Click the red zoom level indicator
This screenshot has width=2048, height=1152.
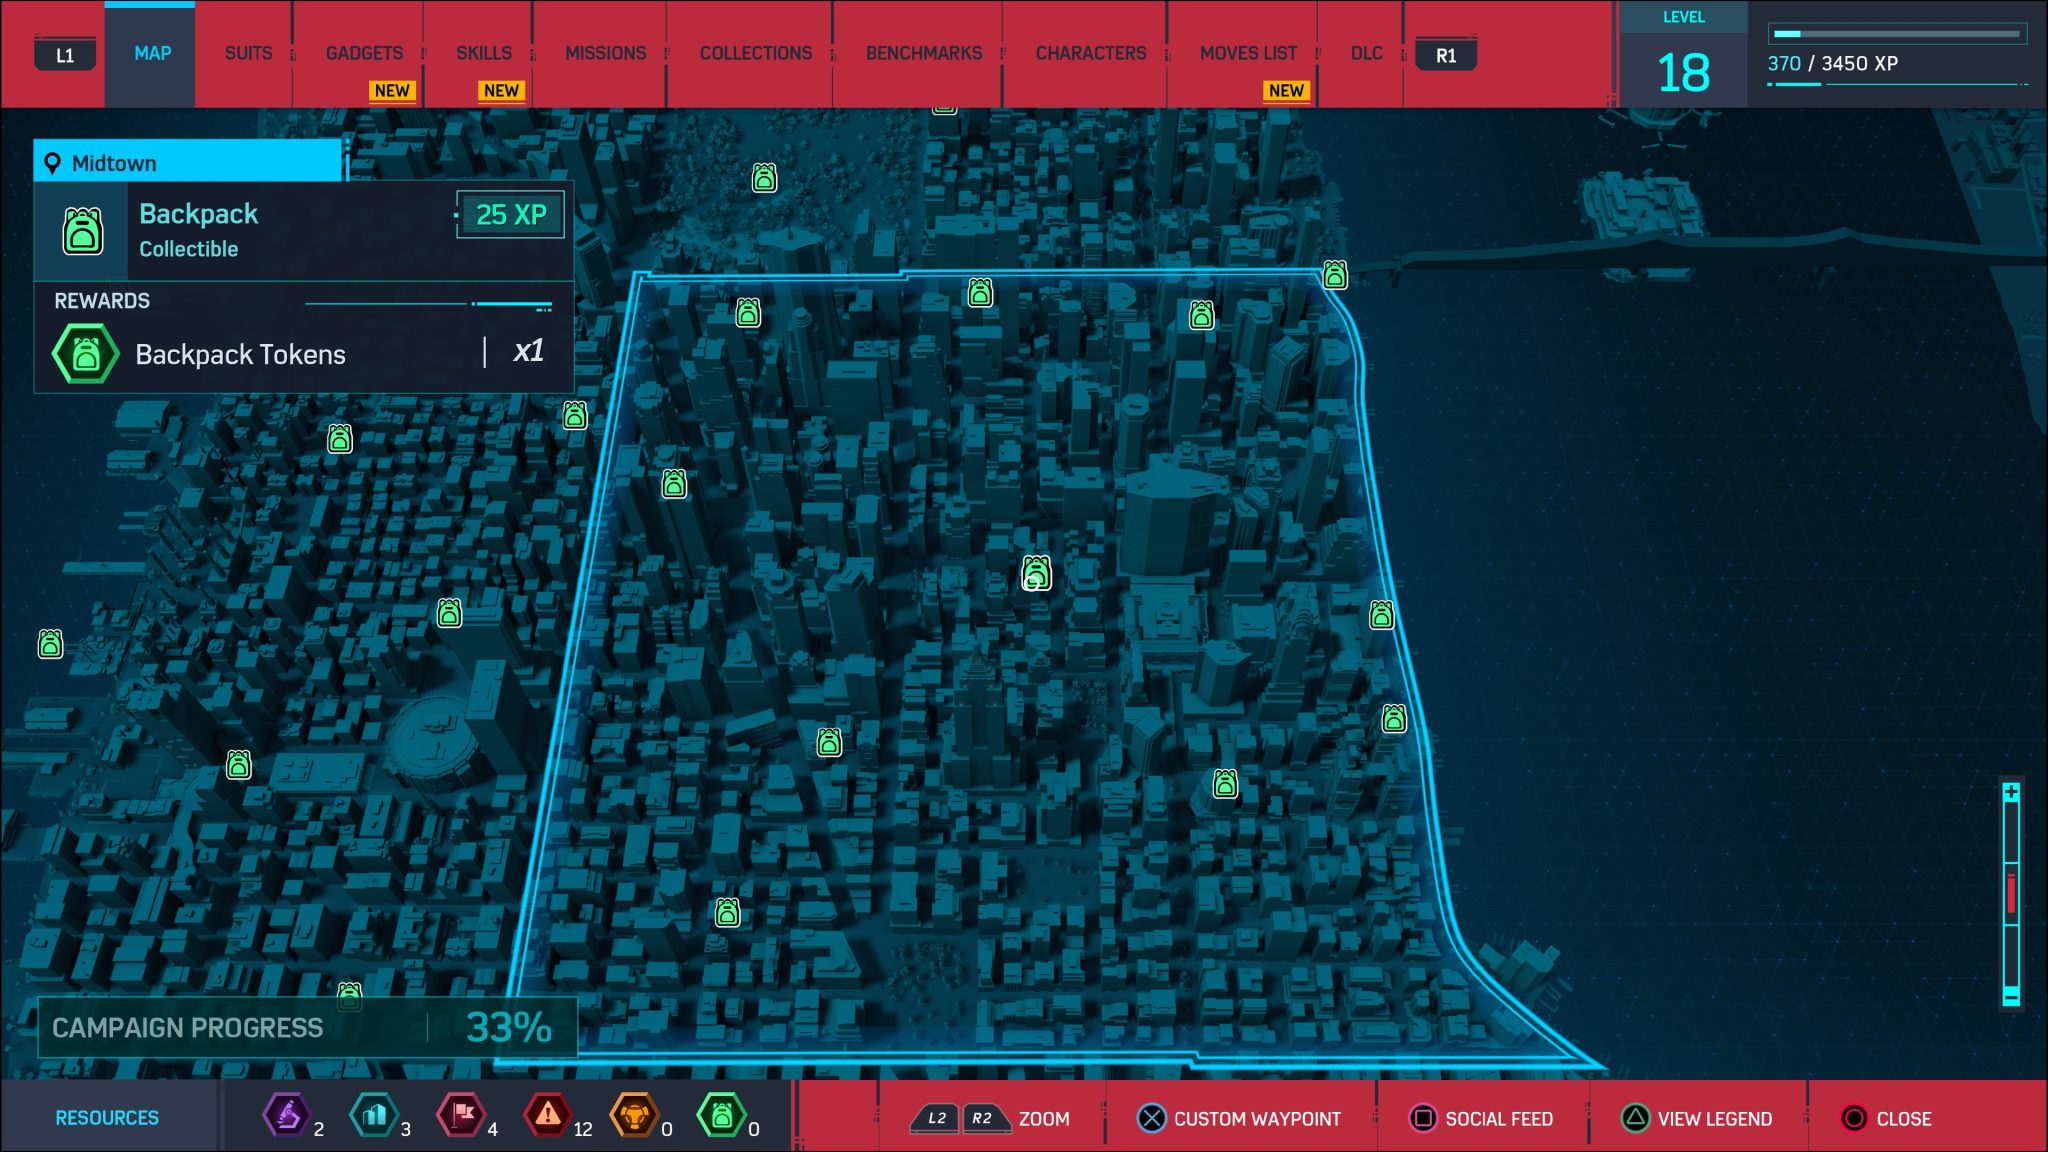coord(2011,892)
